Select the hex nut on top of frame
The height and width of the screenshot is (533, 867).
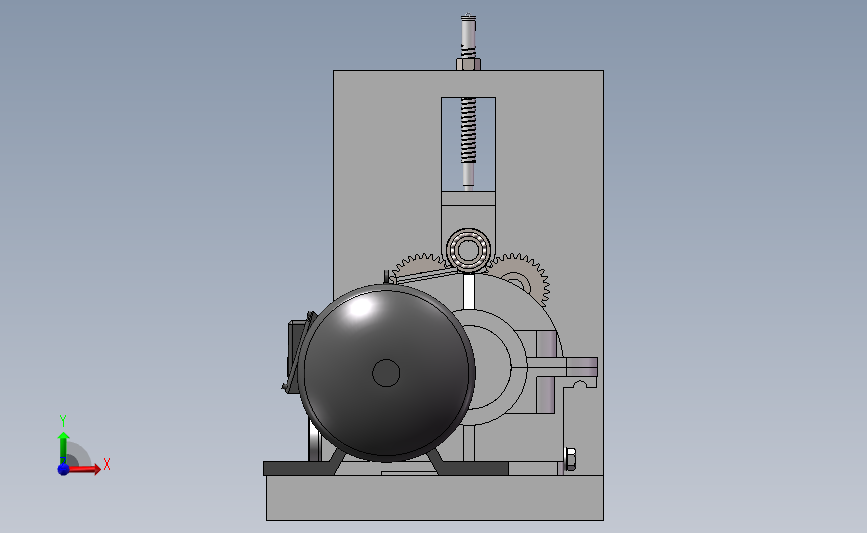[x=468, y=64]
